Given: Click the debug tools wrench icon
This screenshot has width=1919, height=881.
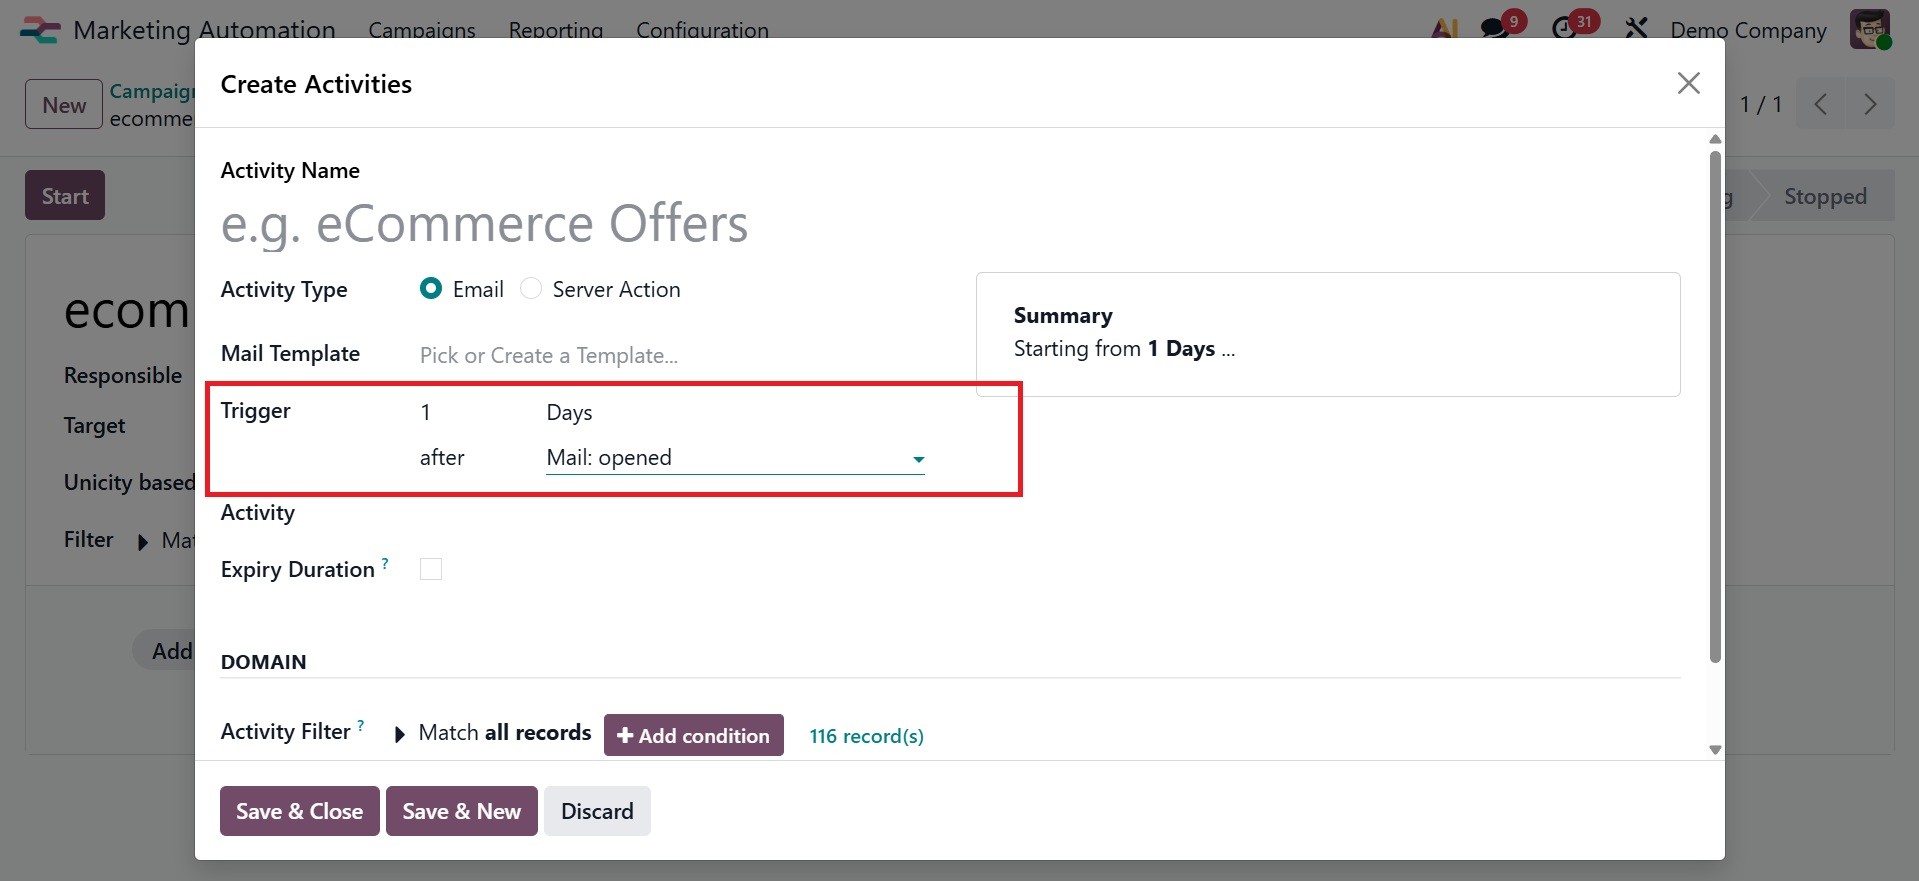Looking at the screenshot, I should [1636, 28].
